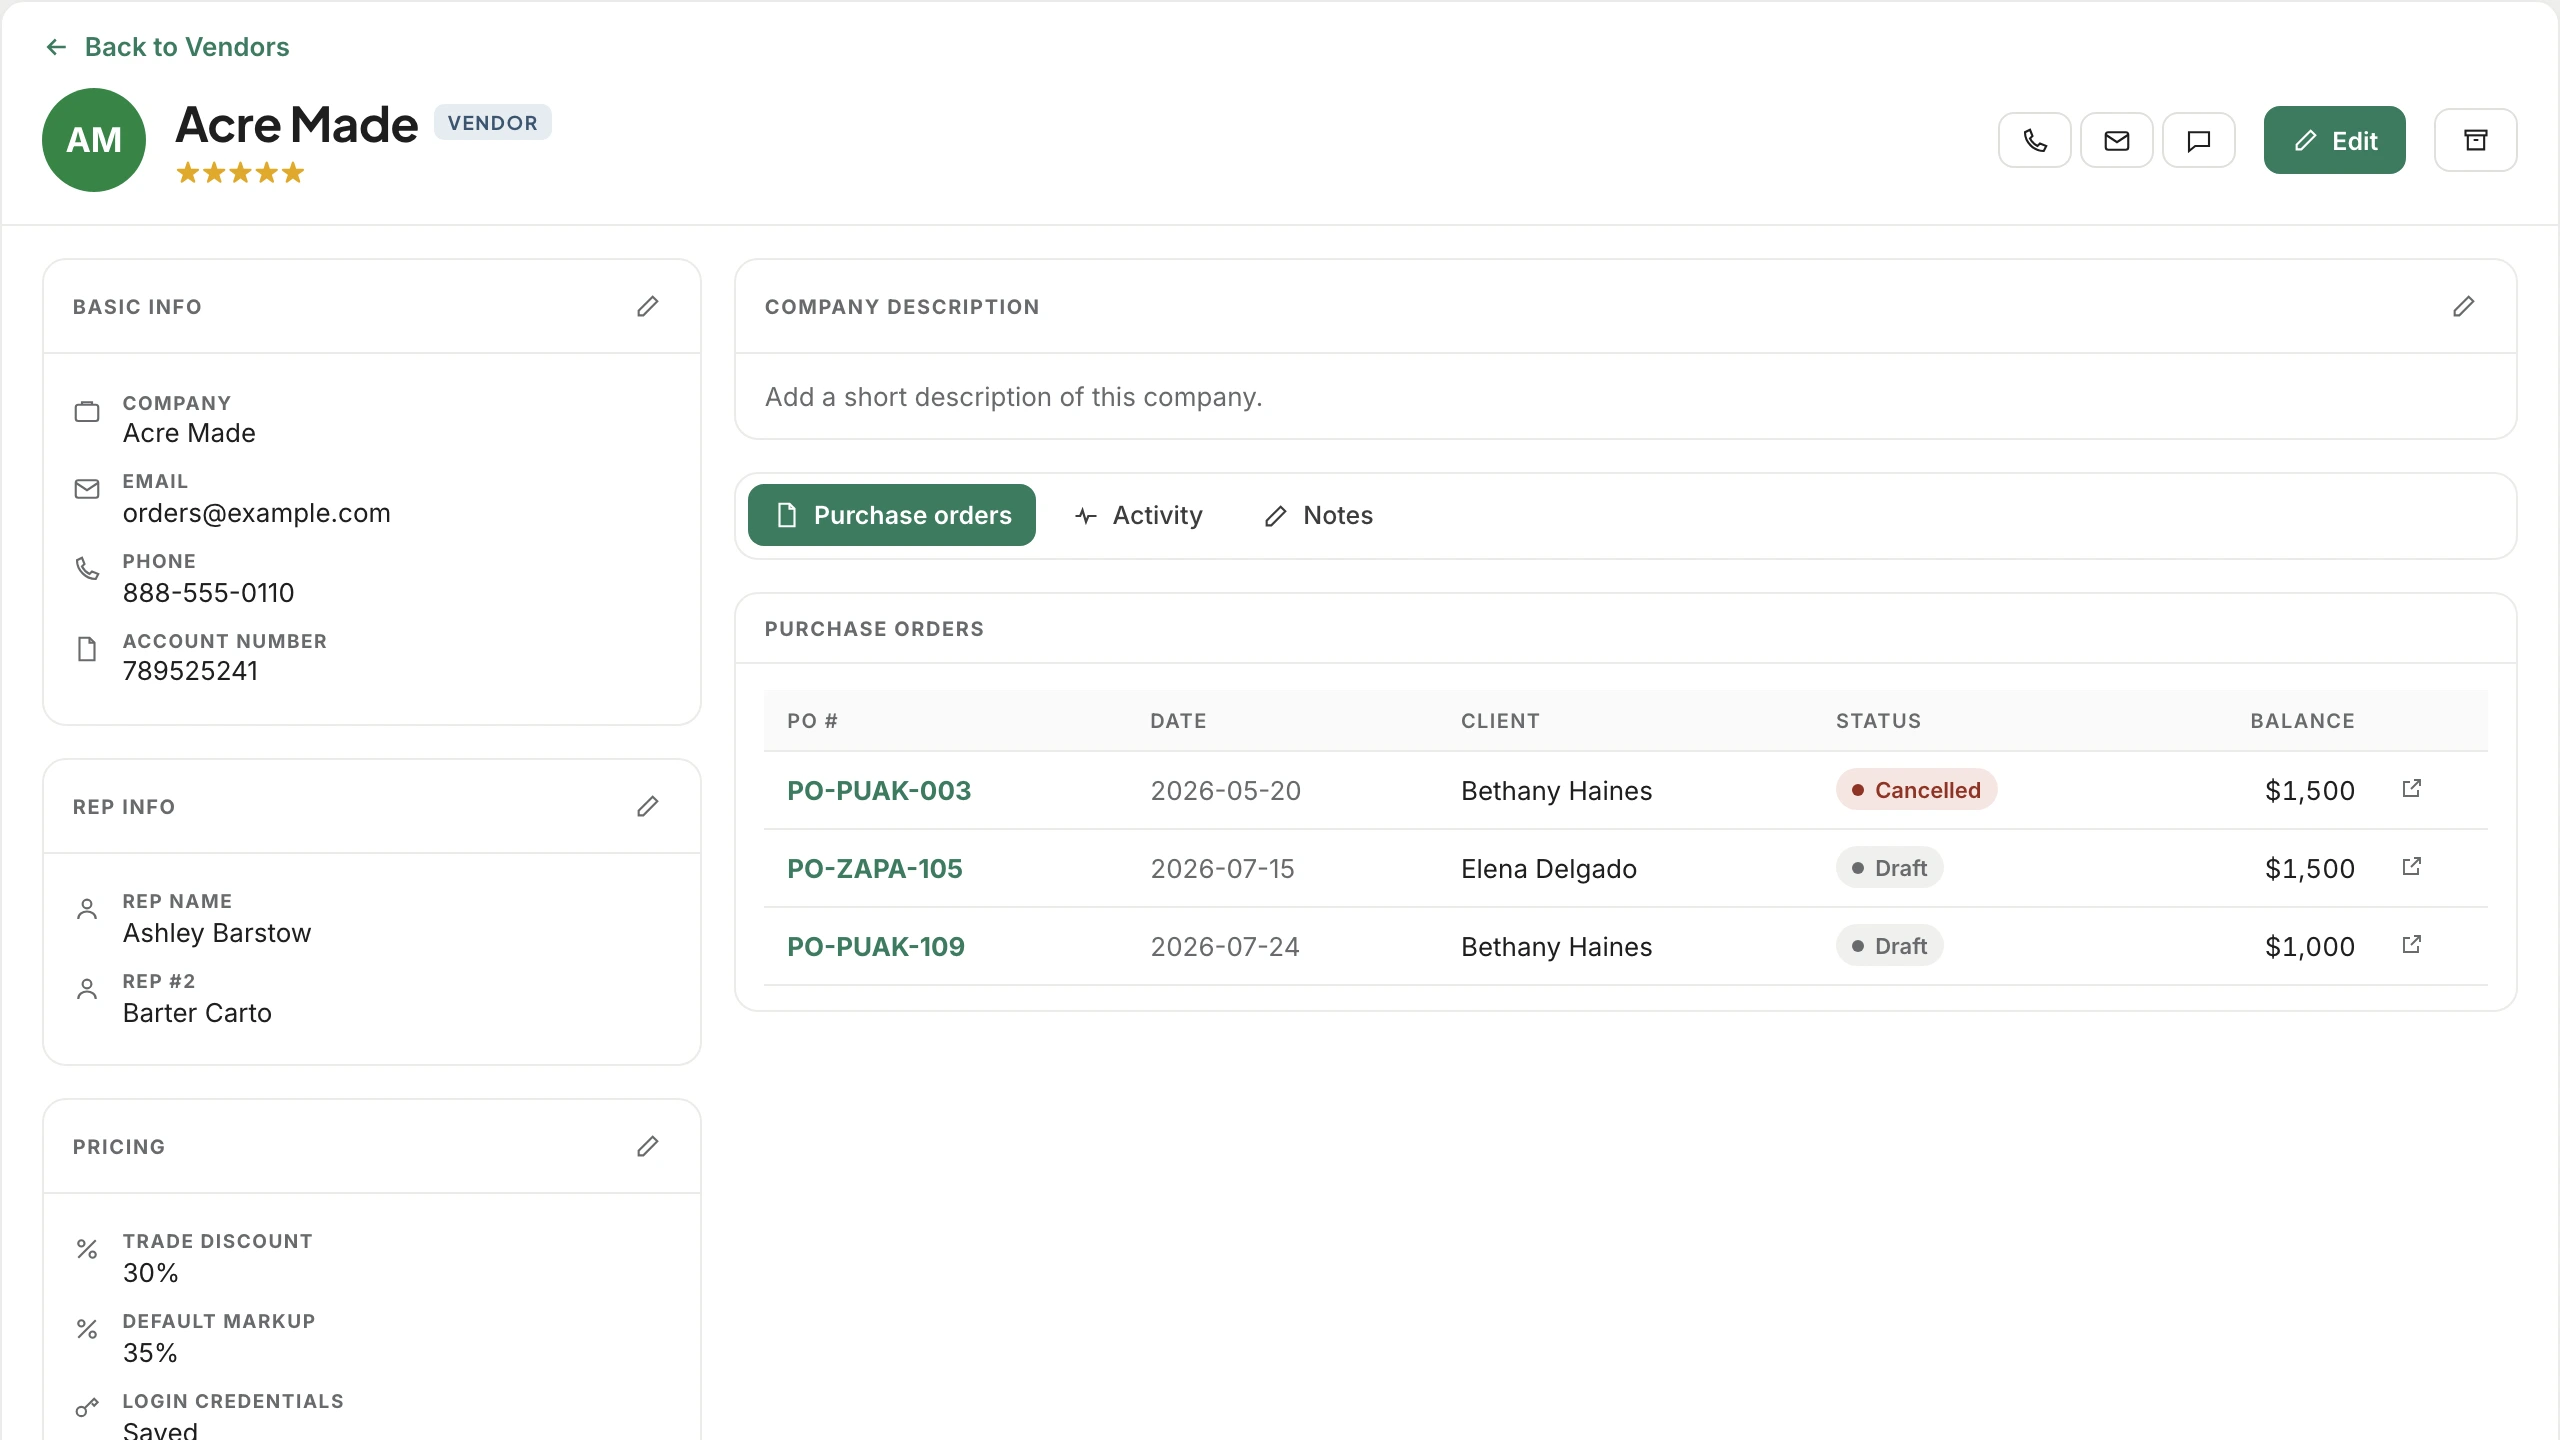
Task: Click the PO # column header
Action: (x=812, y=721)
